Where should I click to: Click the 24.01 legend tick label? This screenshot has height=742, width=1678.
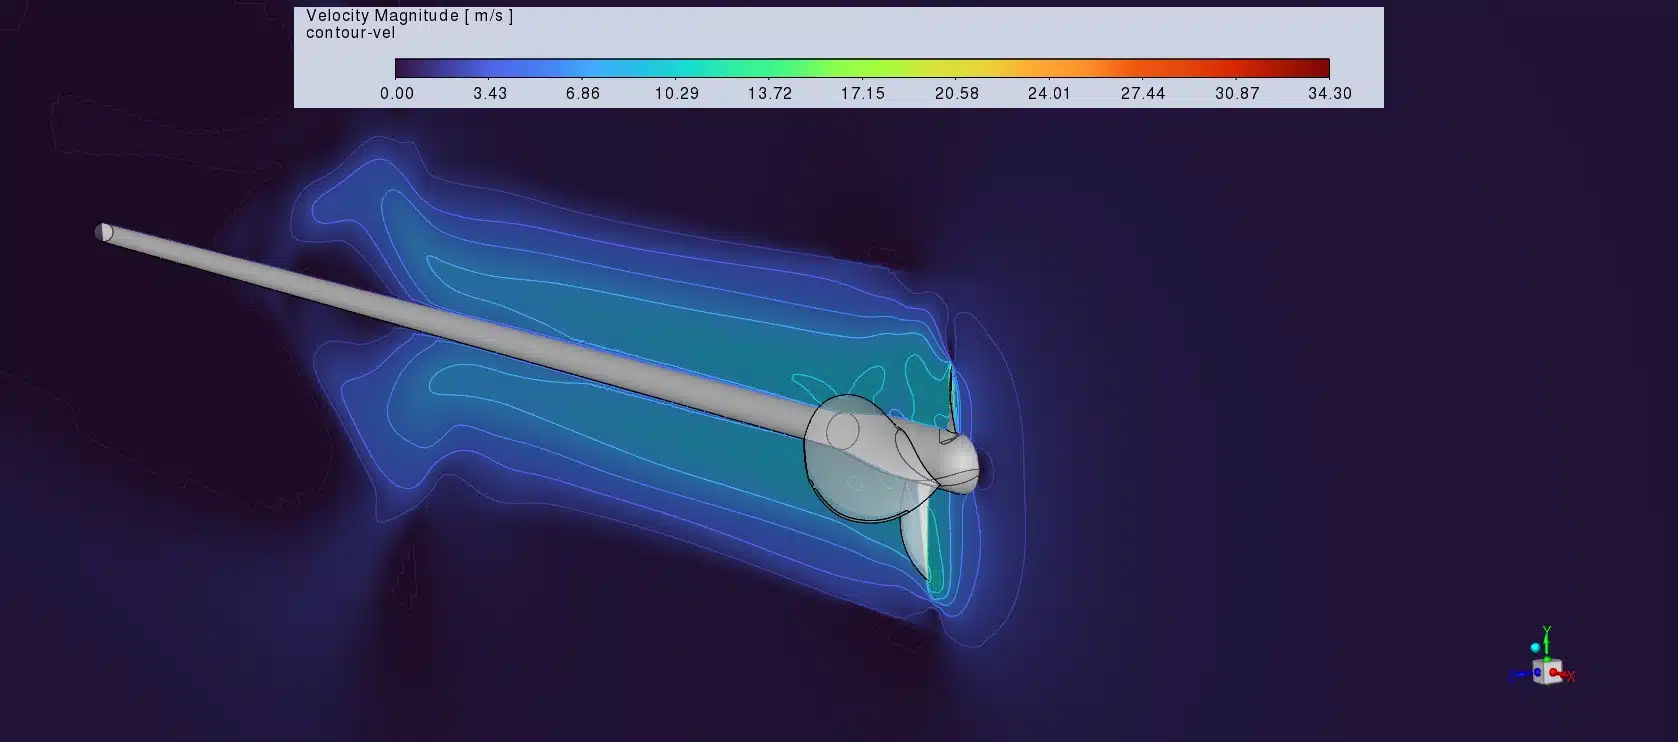(1049, 93)
